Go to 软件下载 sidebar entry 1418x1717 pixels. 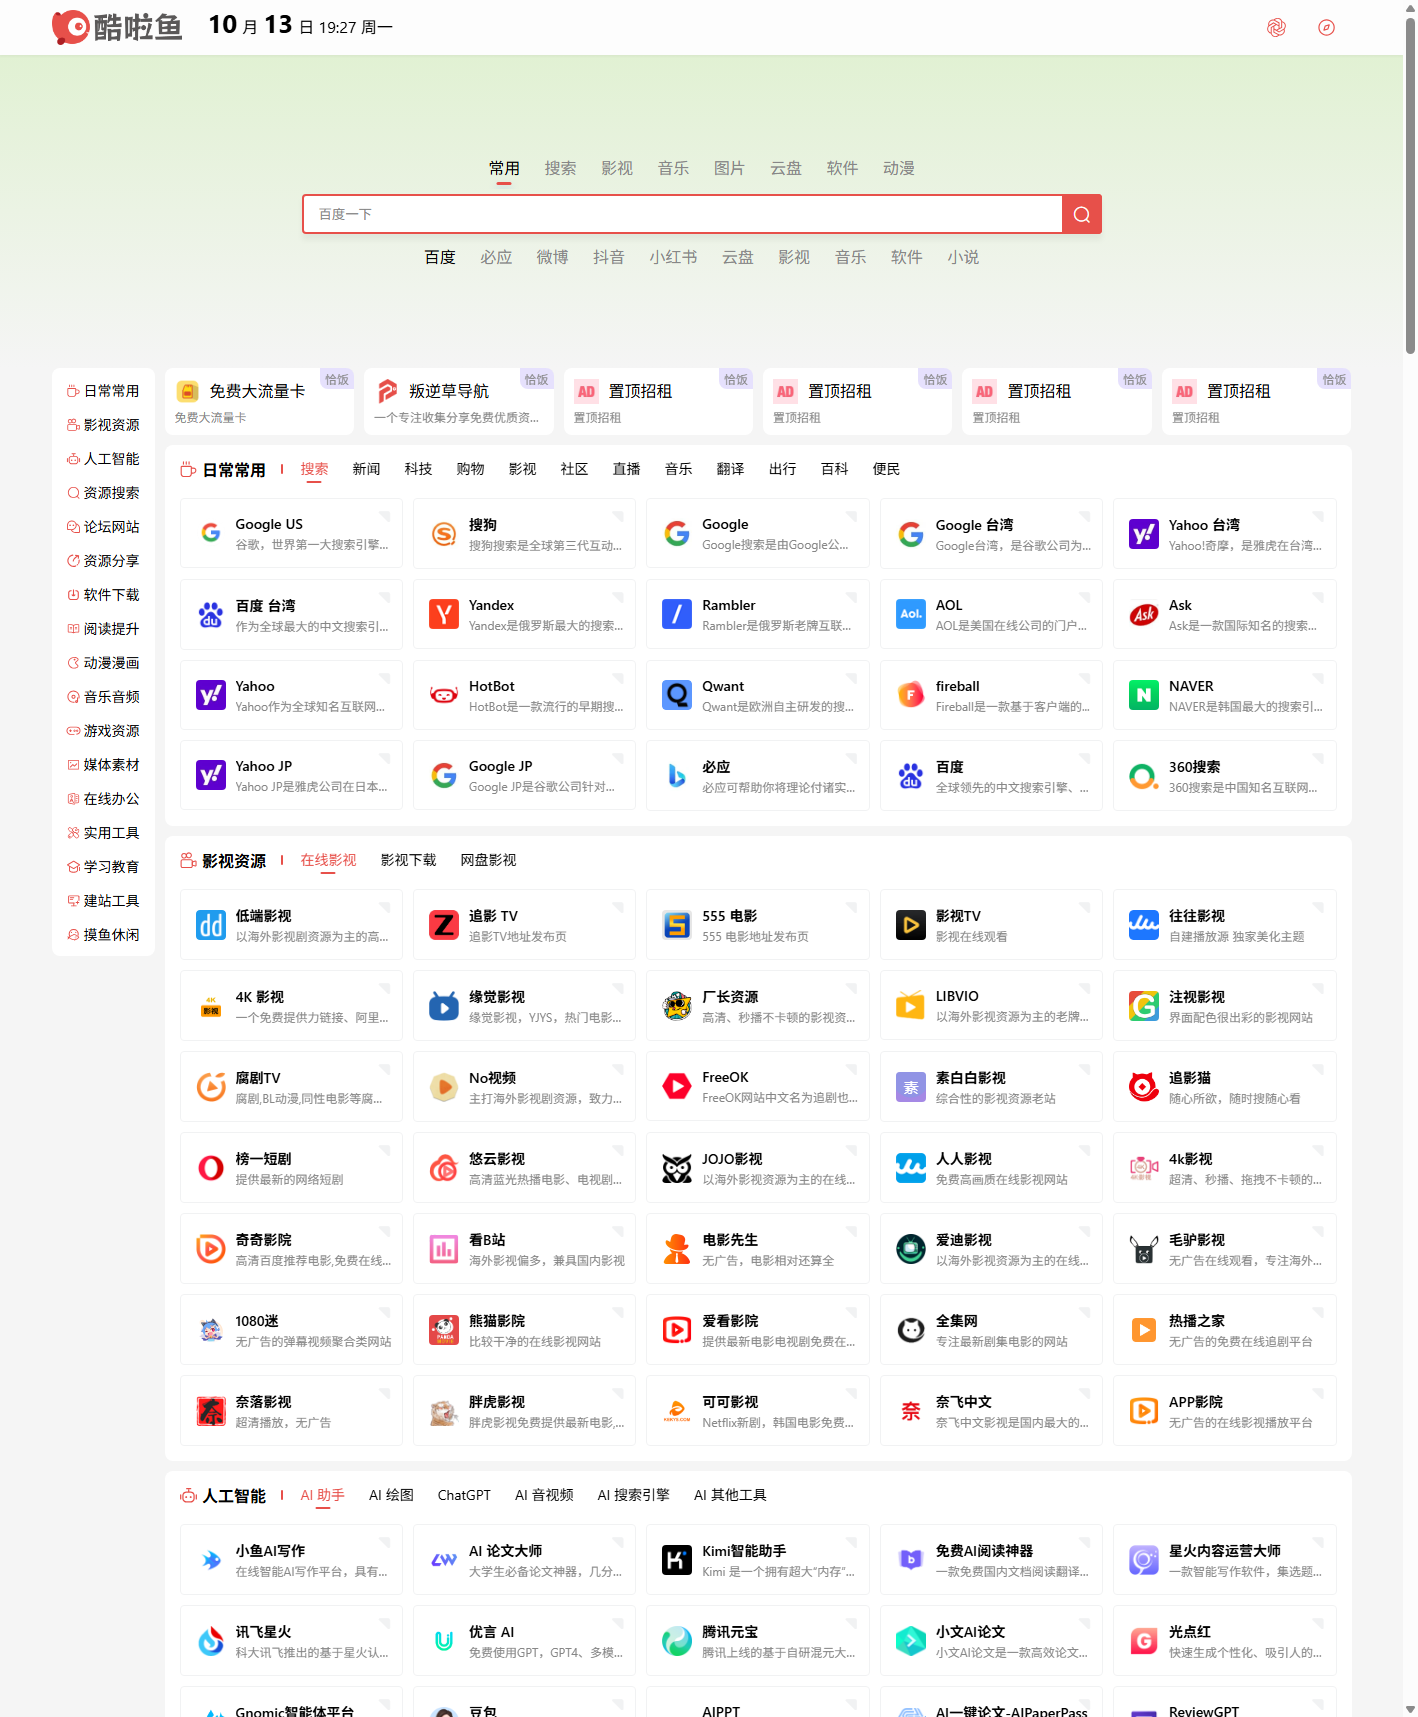pyautogui.click(x=103, y=595)
